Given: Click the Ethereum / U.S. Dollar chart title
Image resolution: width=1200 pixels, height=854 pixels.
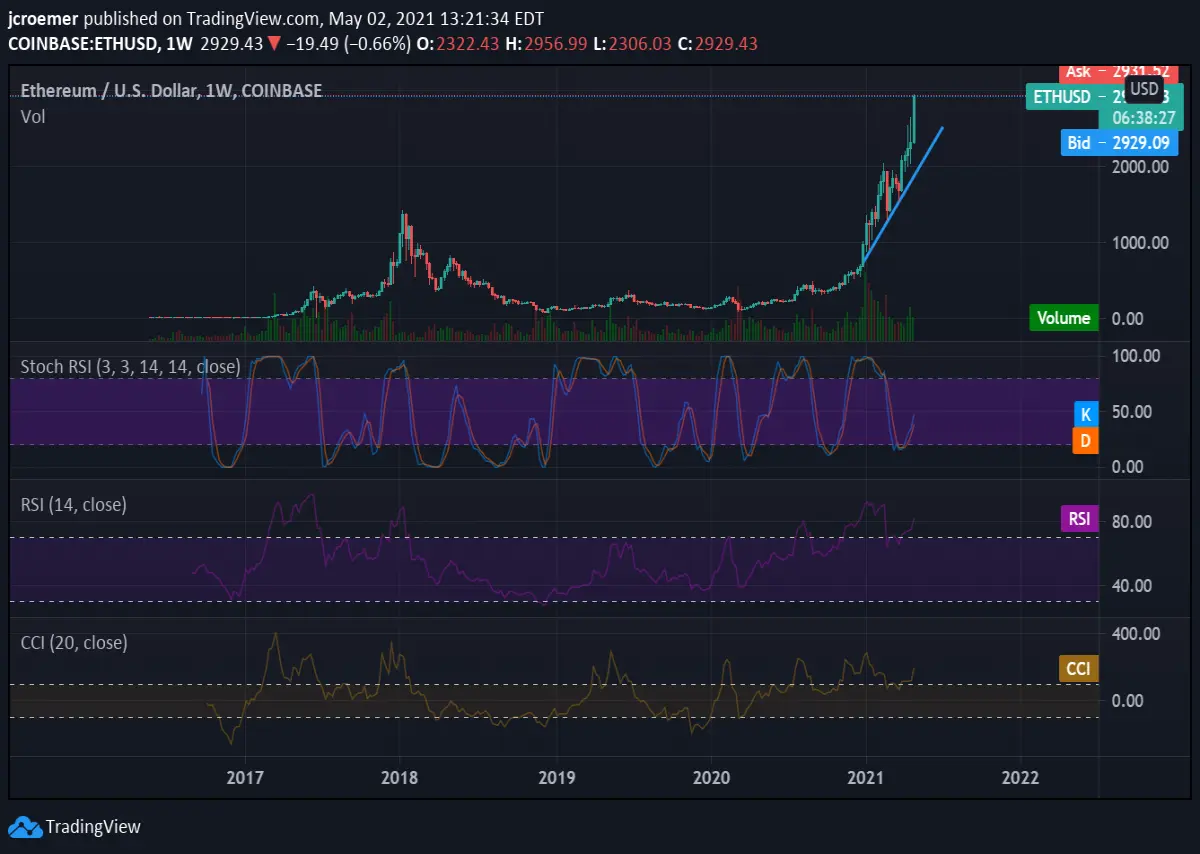Looking at the screenshot, I should click(x=171, y=91).
